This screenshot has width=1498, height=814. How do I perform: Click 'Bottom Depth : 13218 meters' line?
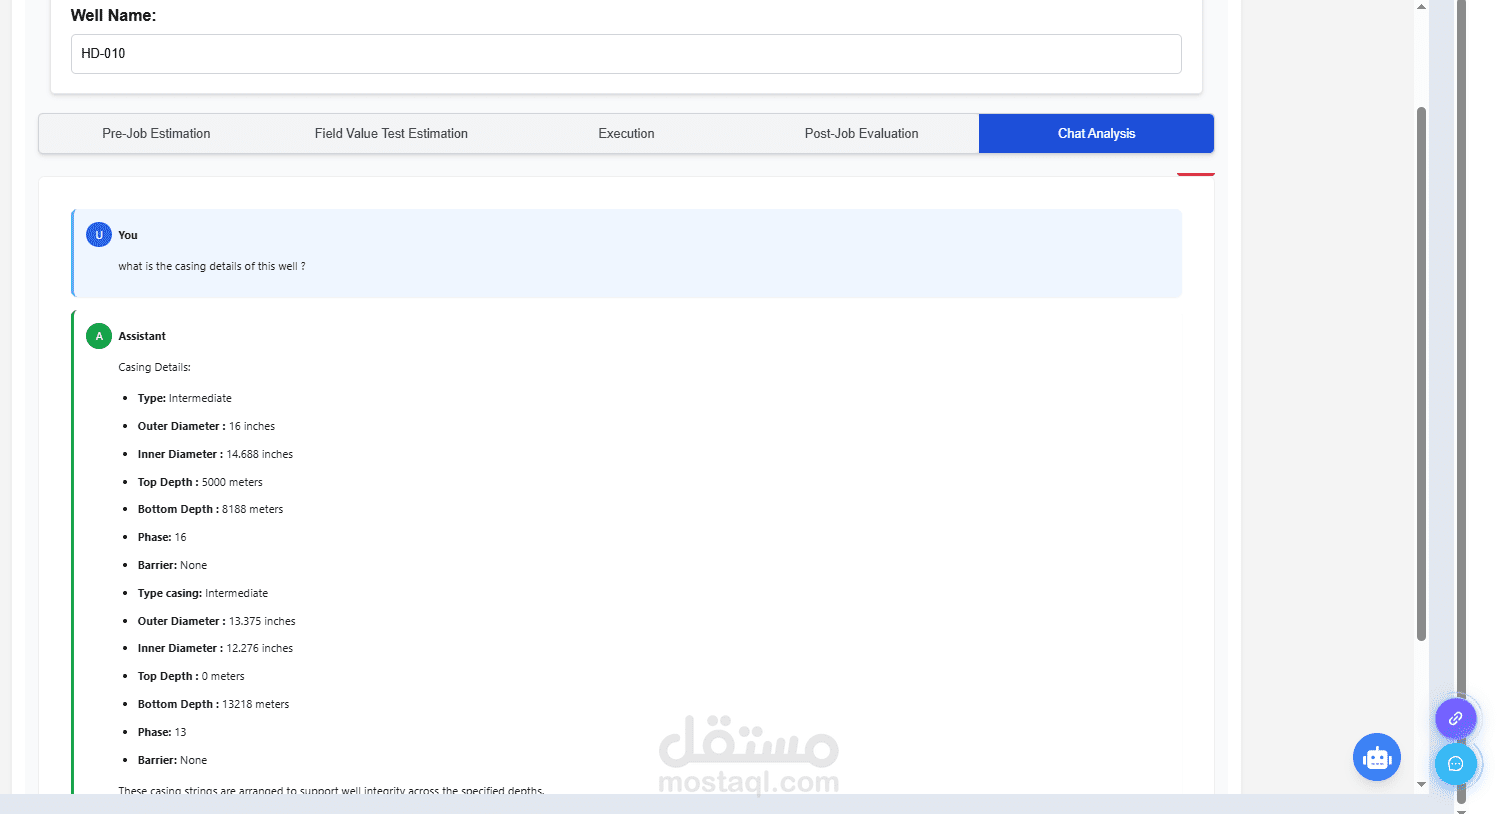[x=213, y=704]
